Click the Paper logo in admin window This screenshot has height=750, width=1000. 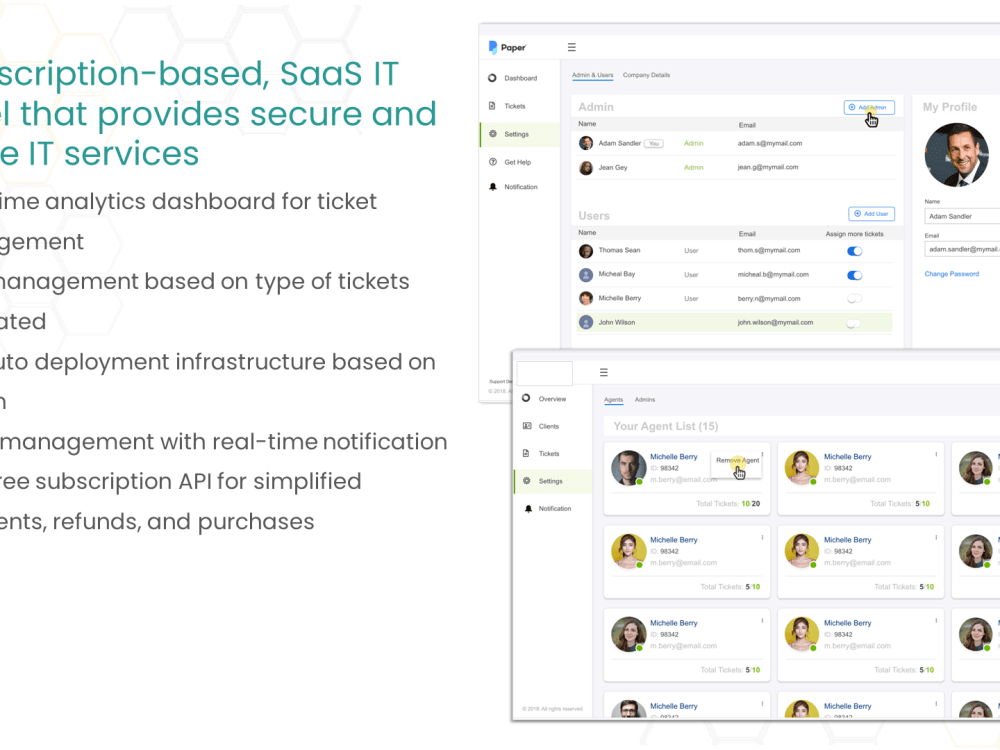point(507,47)
